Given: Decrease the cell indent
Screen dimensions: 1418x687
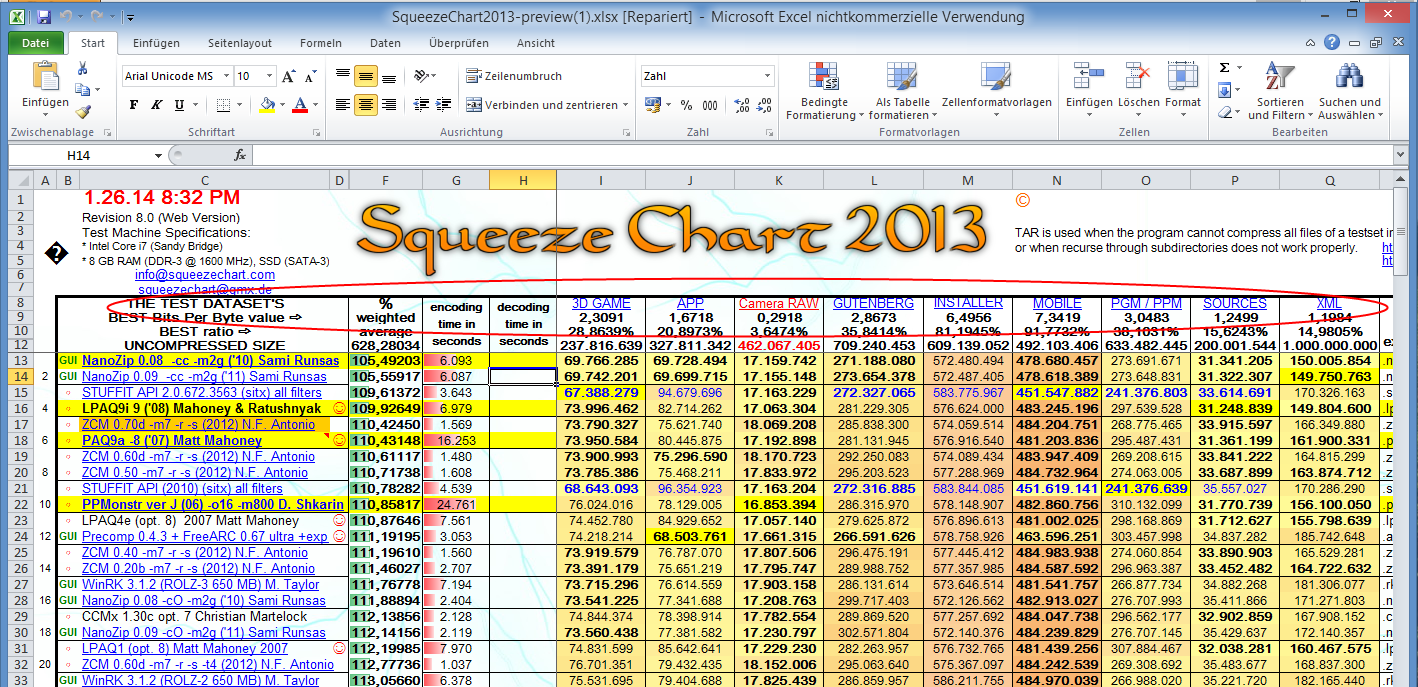Looking at the screenshot, I should coord(421,105).
